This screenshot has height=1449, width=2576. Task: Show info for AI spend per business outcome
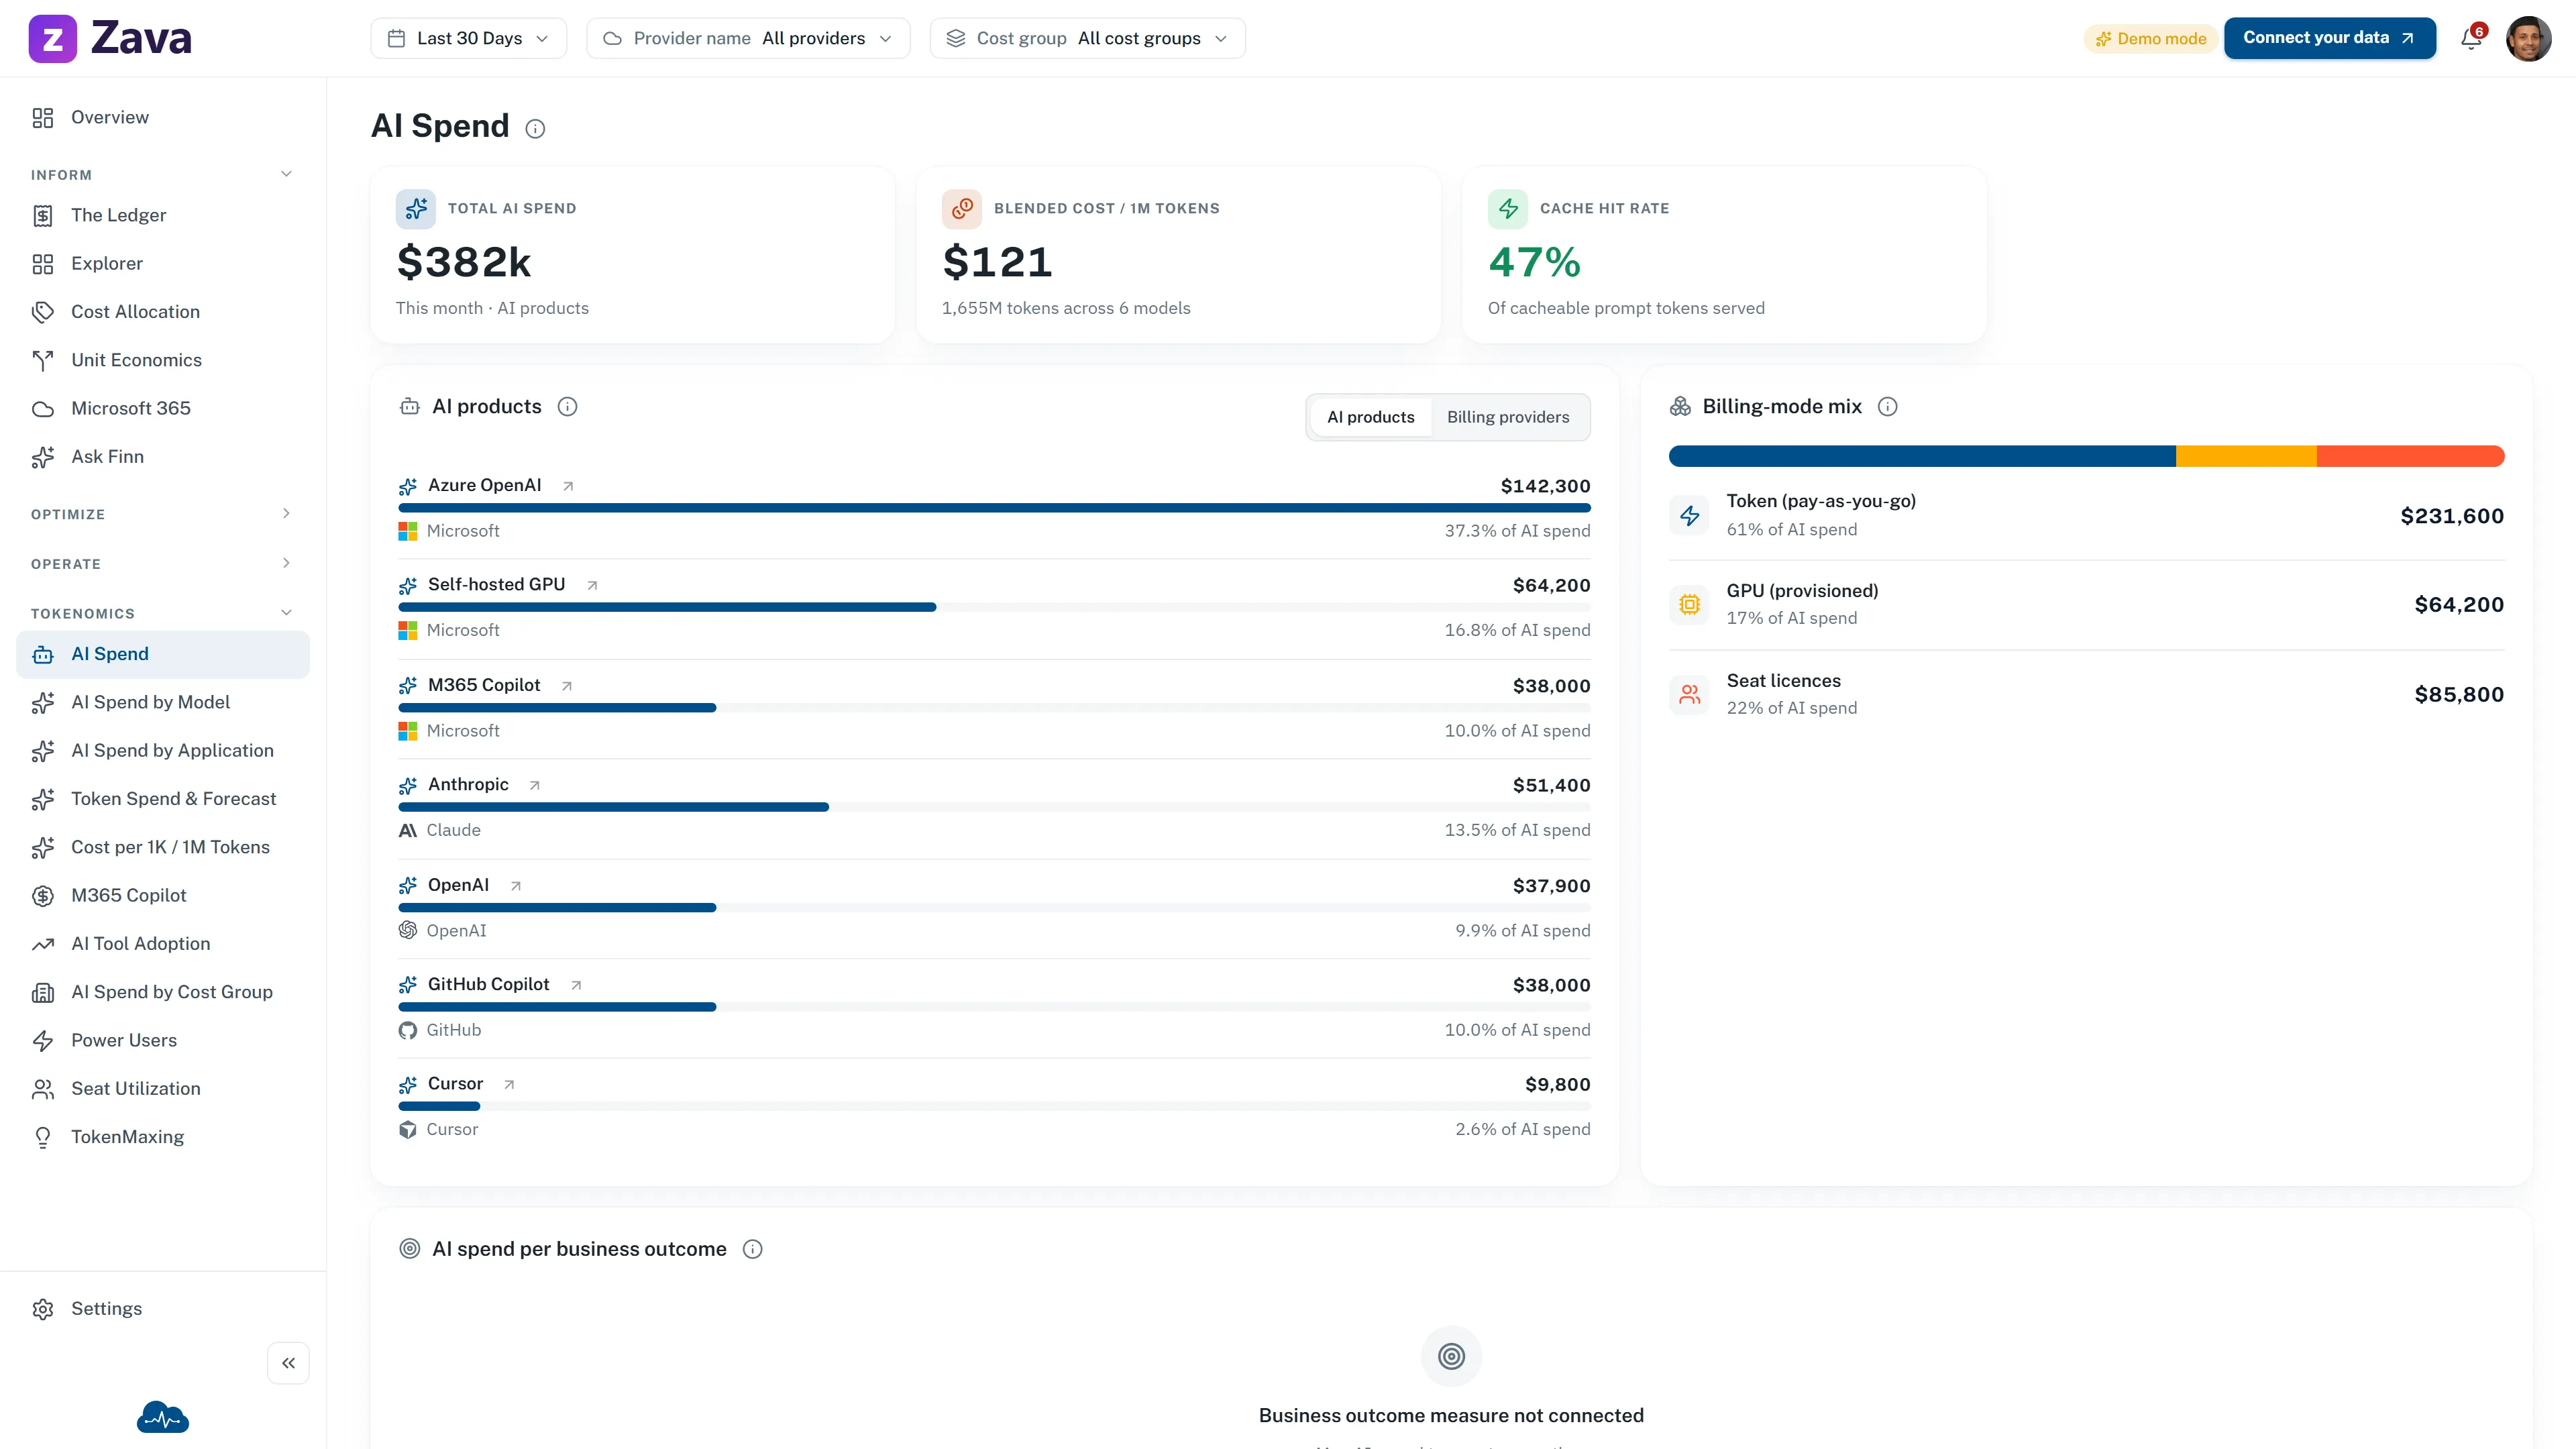[752, 1249]
